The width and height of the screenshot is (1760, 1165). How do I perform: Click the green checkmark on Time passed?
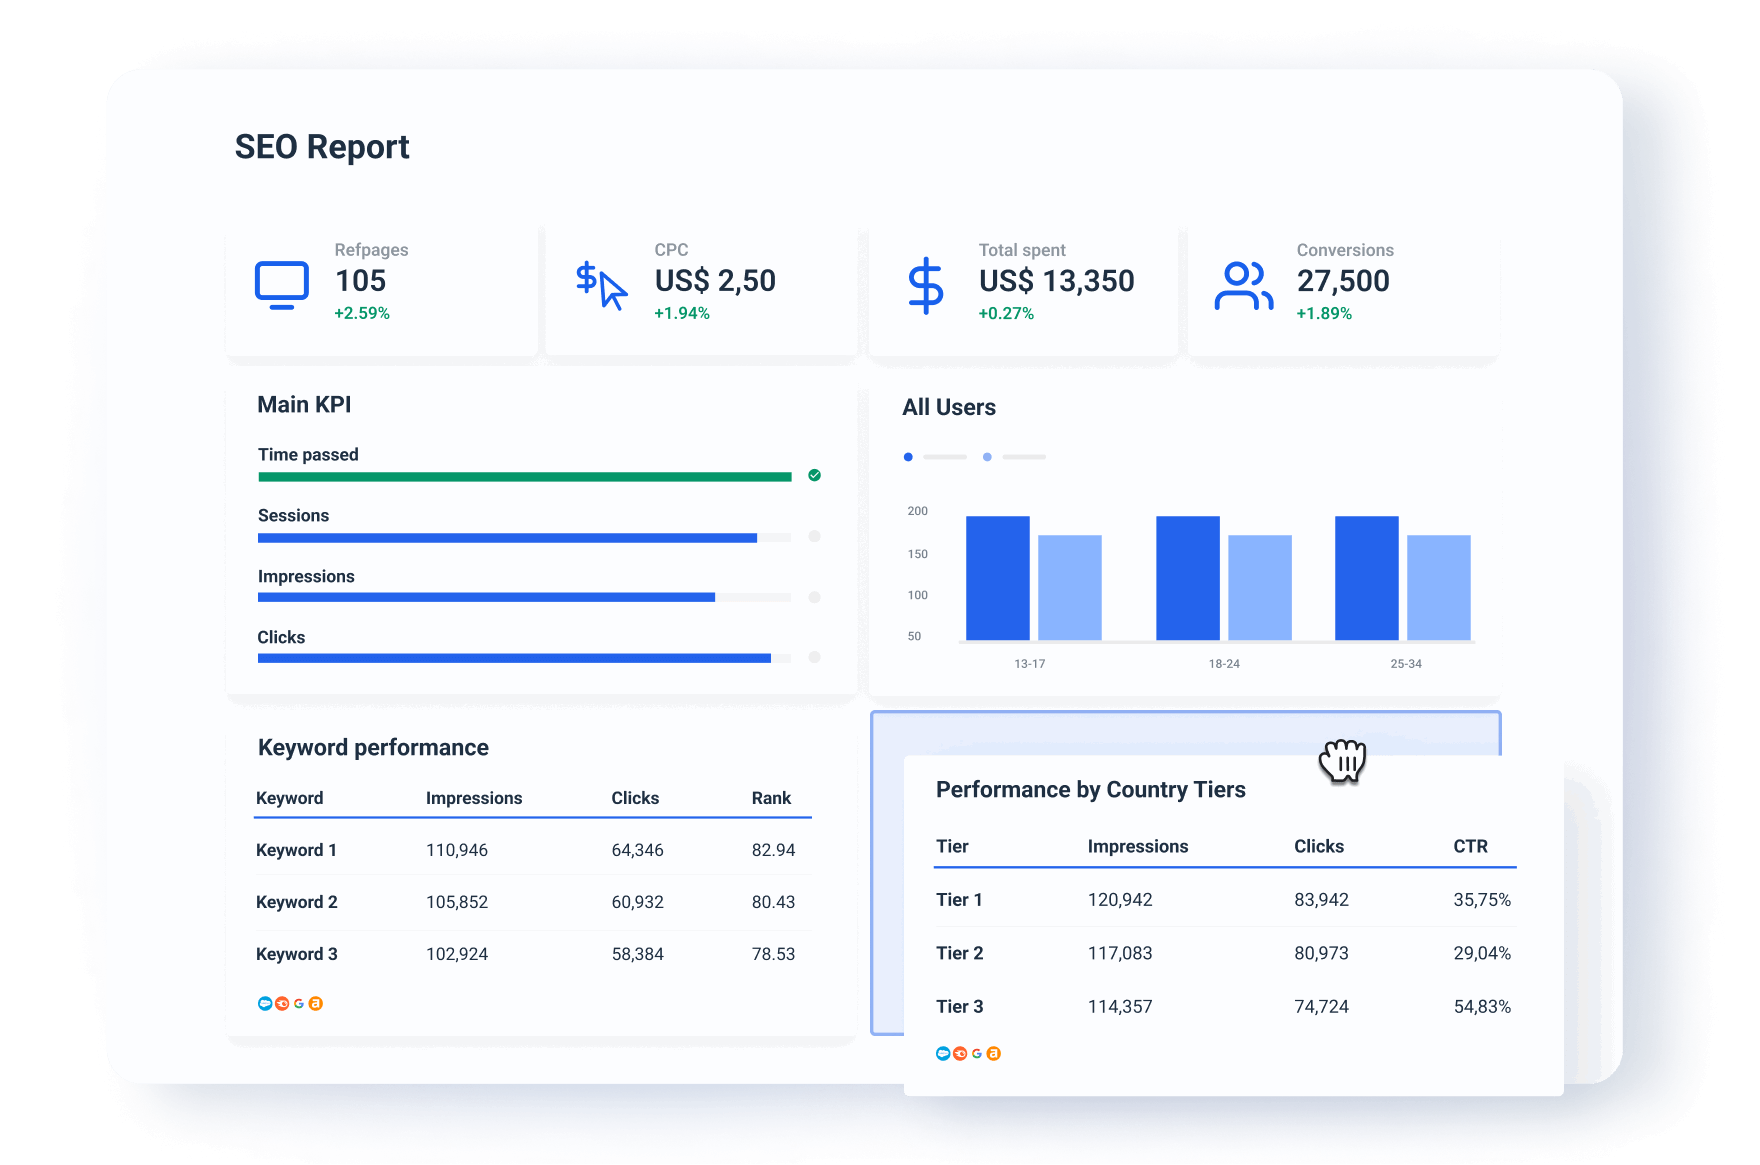(x=813, y=476)
